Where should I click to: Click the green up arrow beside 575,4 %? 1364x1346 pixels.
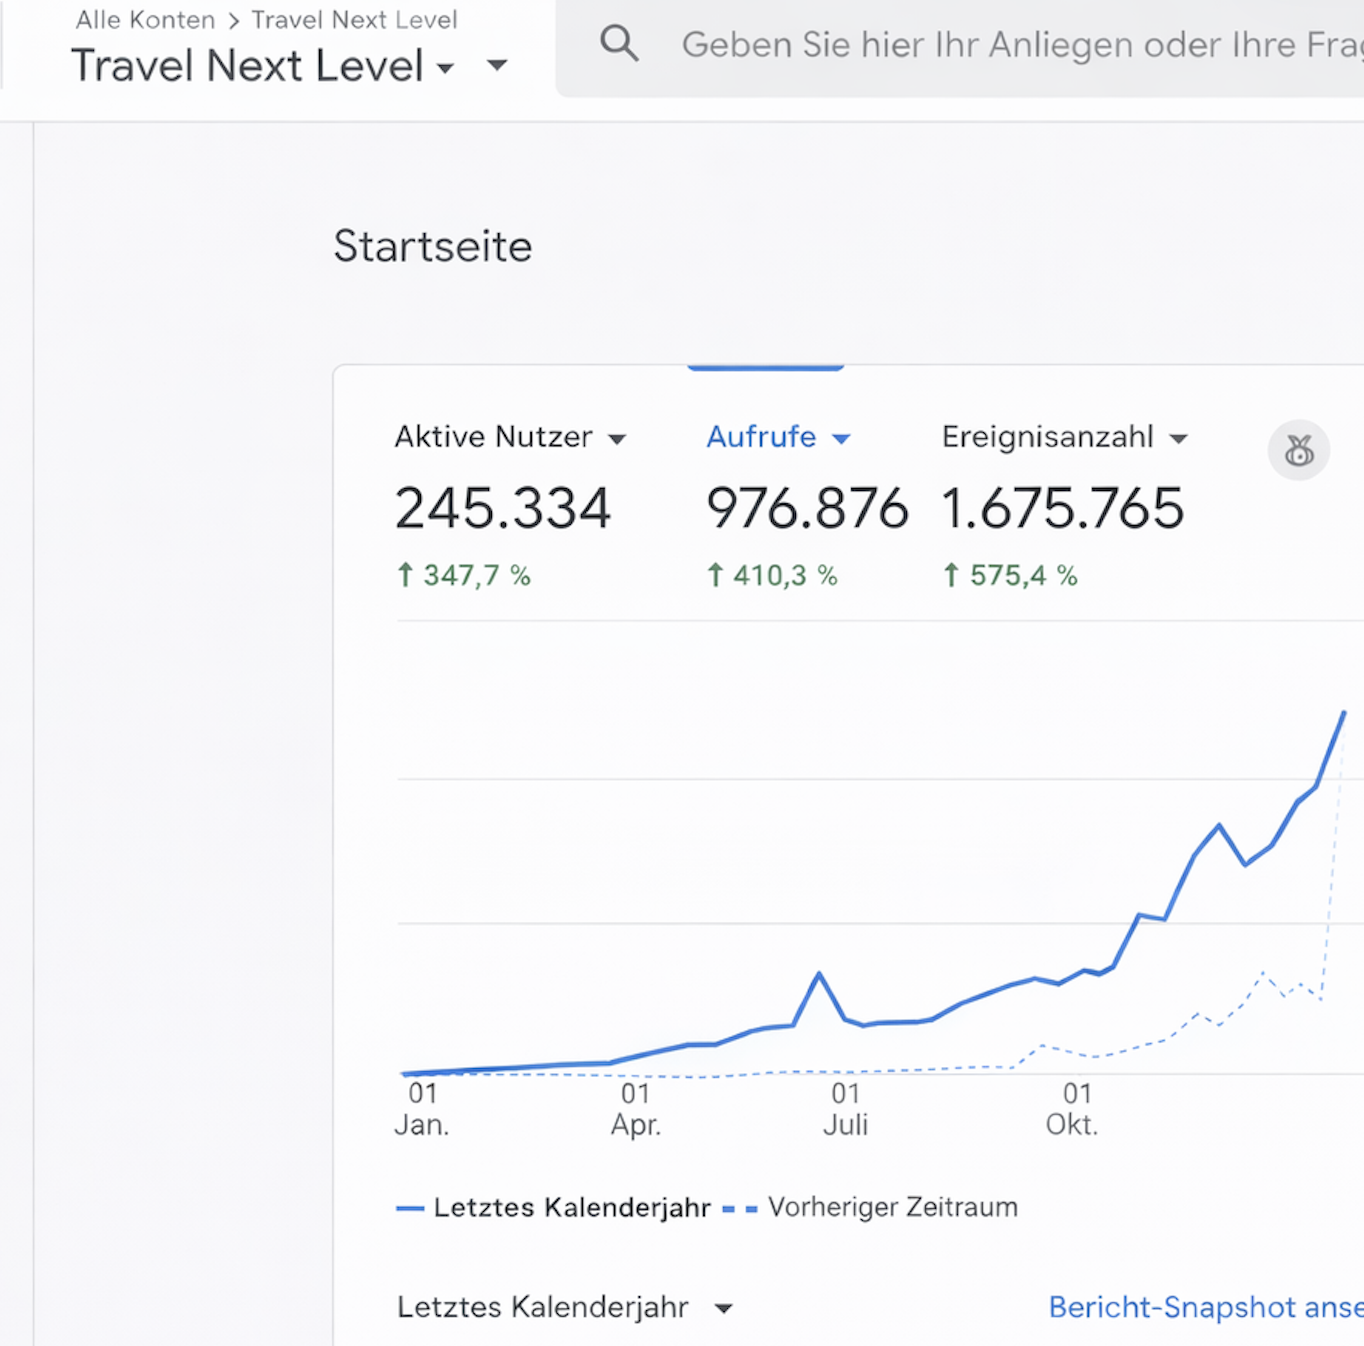tap(951, 575)
